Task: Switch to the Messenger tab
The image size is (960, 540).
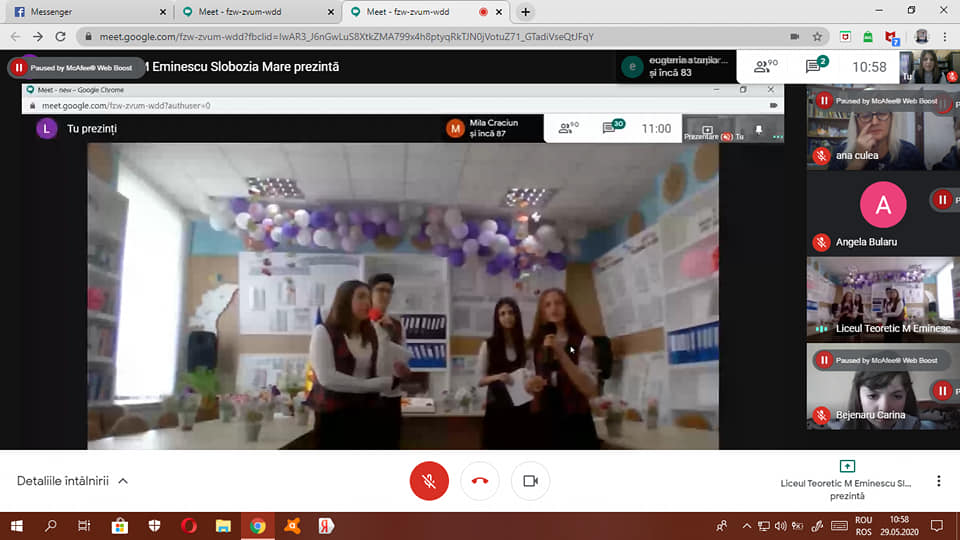Action: [86, 12]
